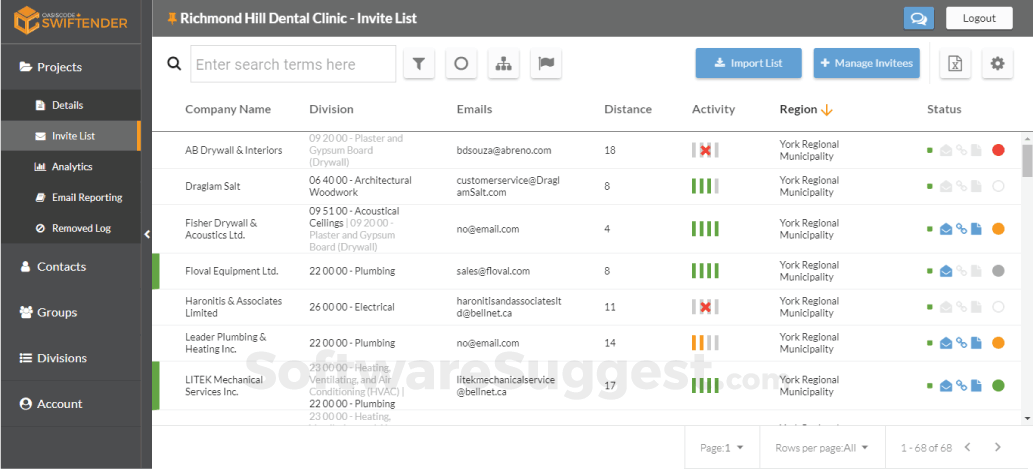Click the scrollbar down arrow
Screen dimensions: 1033x469
click(1027, 418)
